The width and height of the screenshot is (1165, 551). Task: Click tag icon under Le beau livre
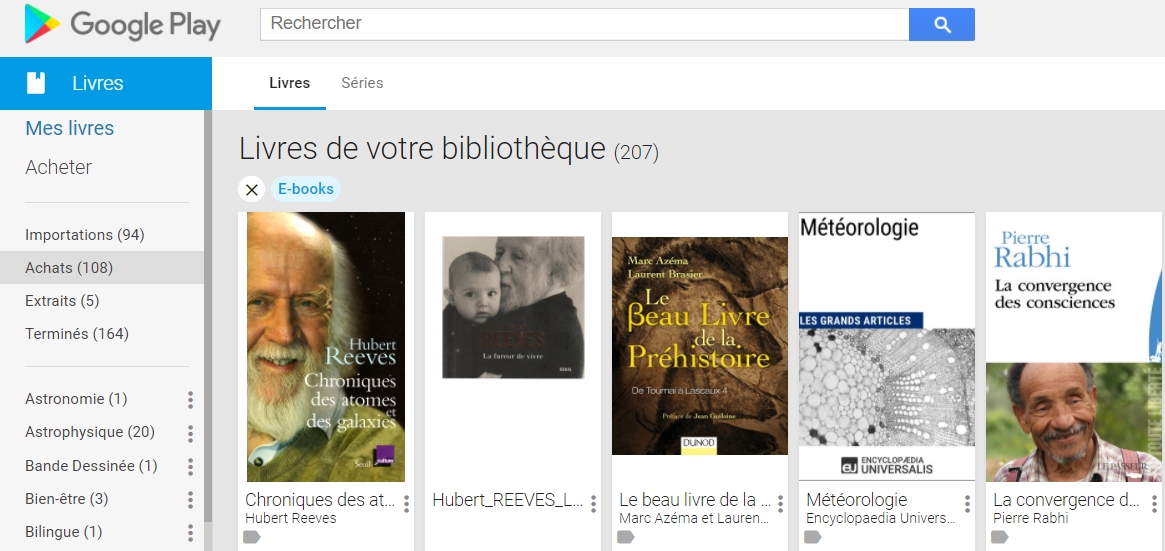click(626, 537)
